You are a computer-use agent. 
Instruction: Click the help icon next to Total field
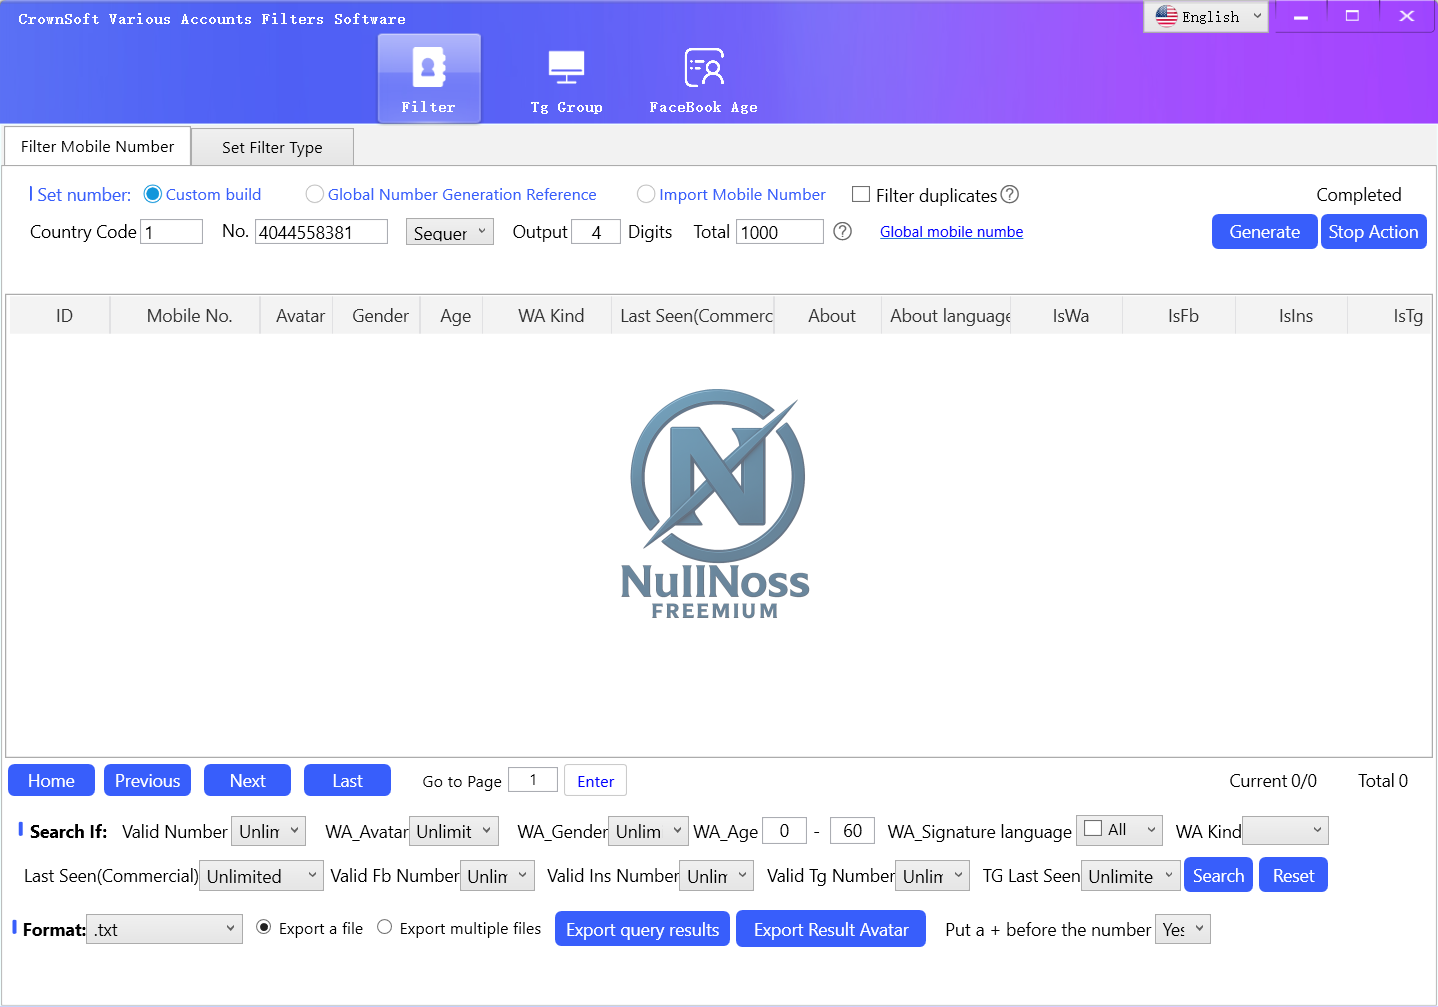[x=843, y=232]
